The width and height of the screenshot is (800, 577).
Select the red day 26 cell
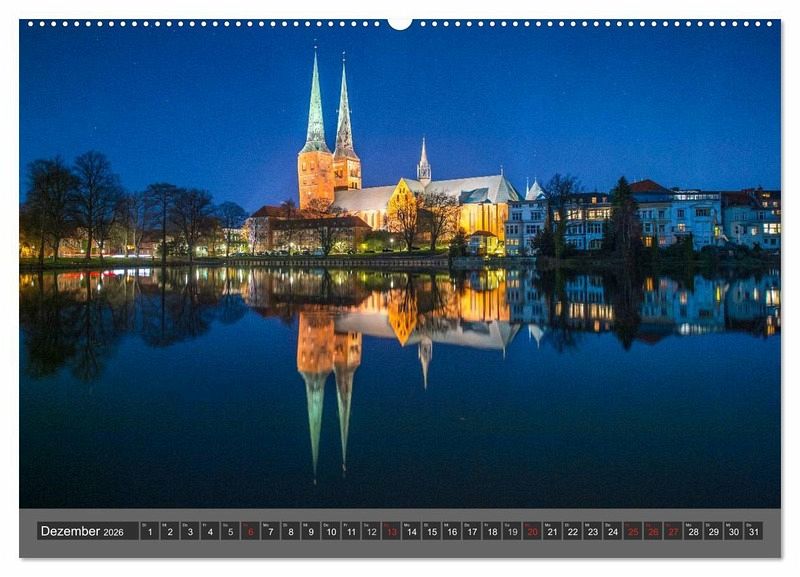pyautogui.click(x=652, y=531)
